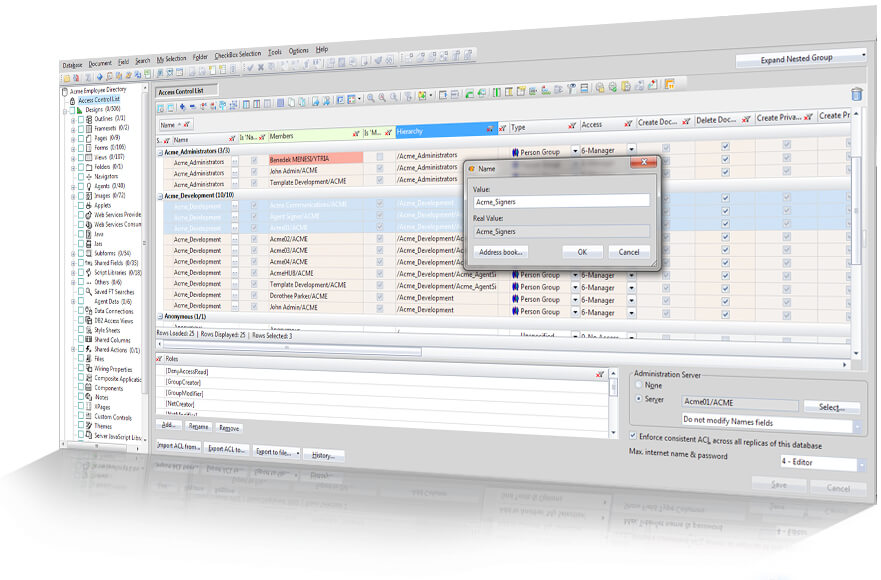Click the filter icon in the Access column header
The height and width of the screenshot is (580, 881).
coord(628,124)
